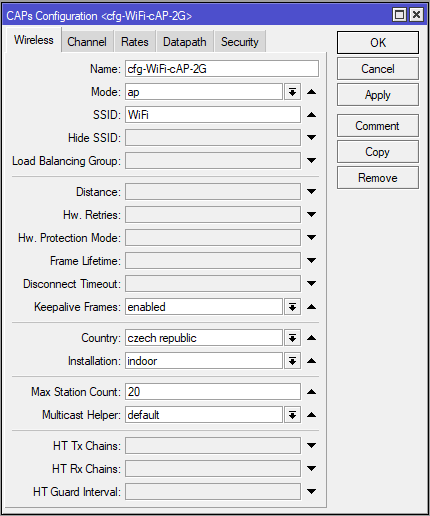Expand the Load Balancing Group field
The height and width of the screenshot is (516, 430).
pos(311,160)
